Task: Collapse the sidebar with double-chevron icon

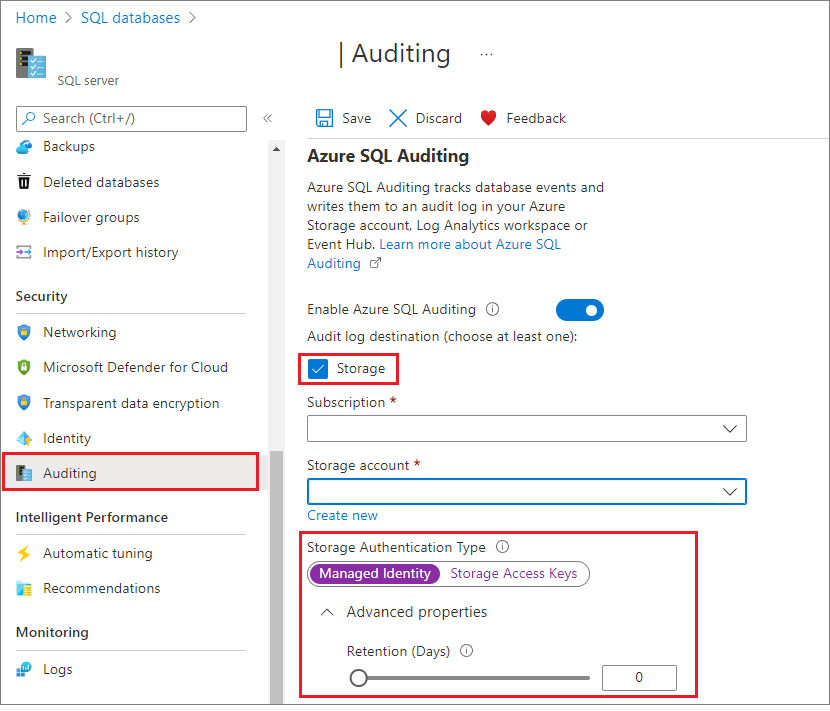Action: 268,118
